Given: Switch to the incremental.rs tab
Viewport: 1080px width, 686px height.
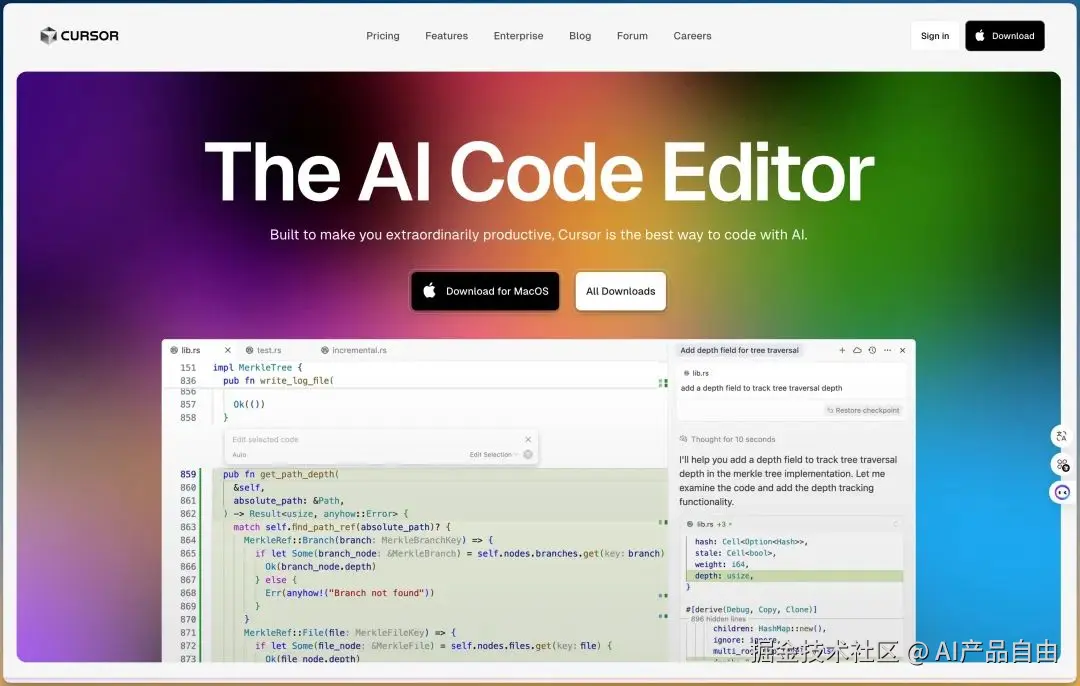Looking at the screenshot, I should [x=354, y=351].
